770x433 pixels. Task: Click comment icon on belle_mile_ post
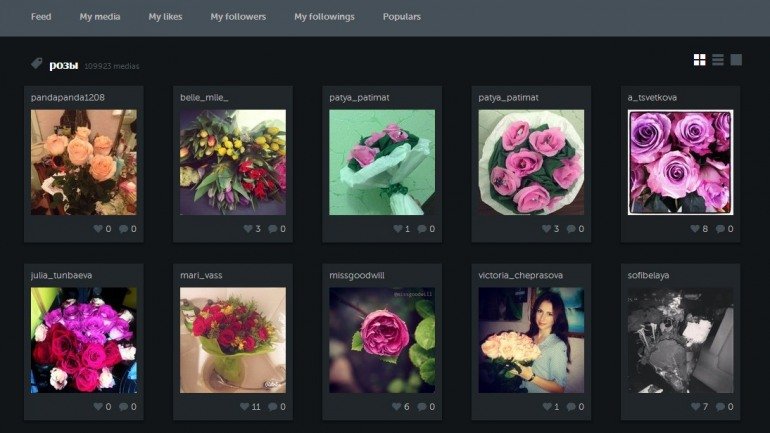coord(272,229)
